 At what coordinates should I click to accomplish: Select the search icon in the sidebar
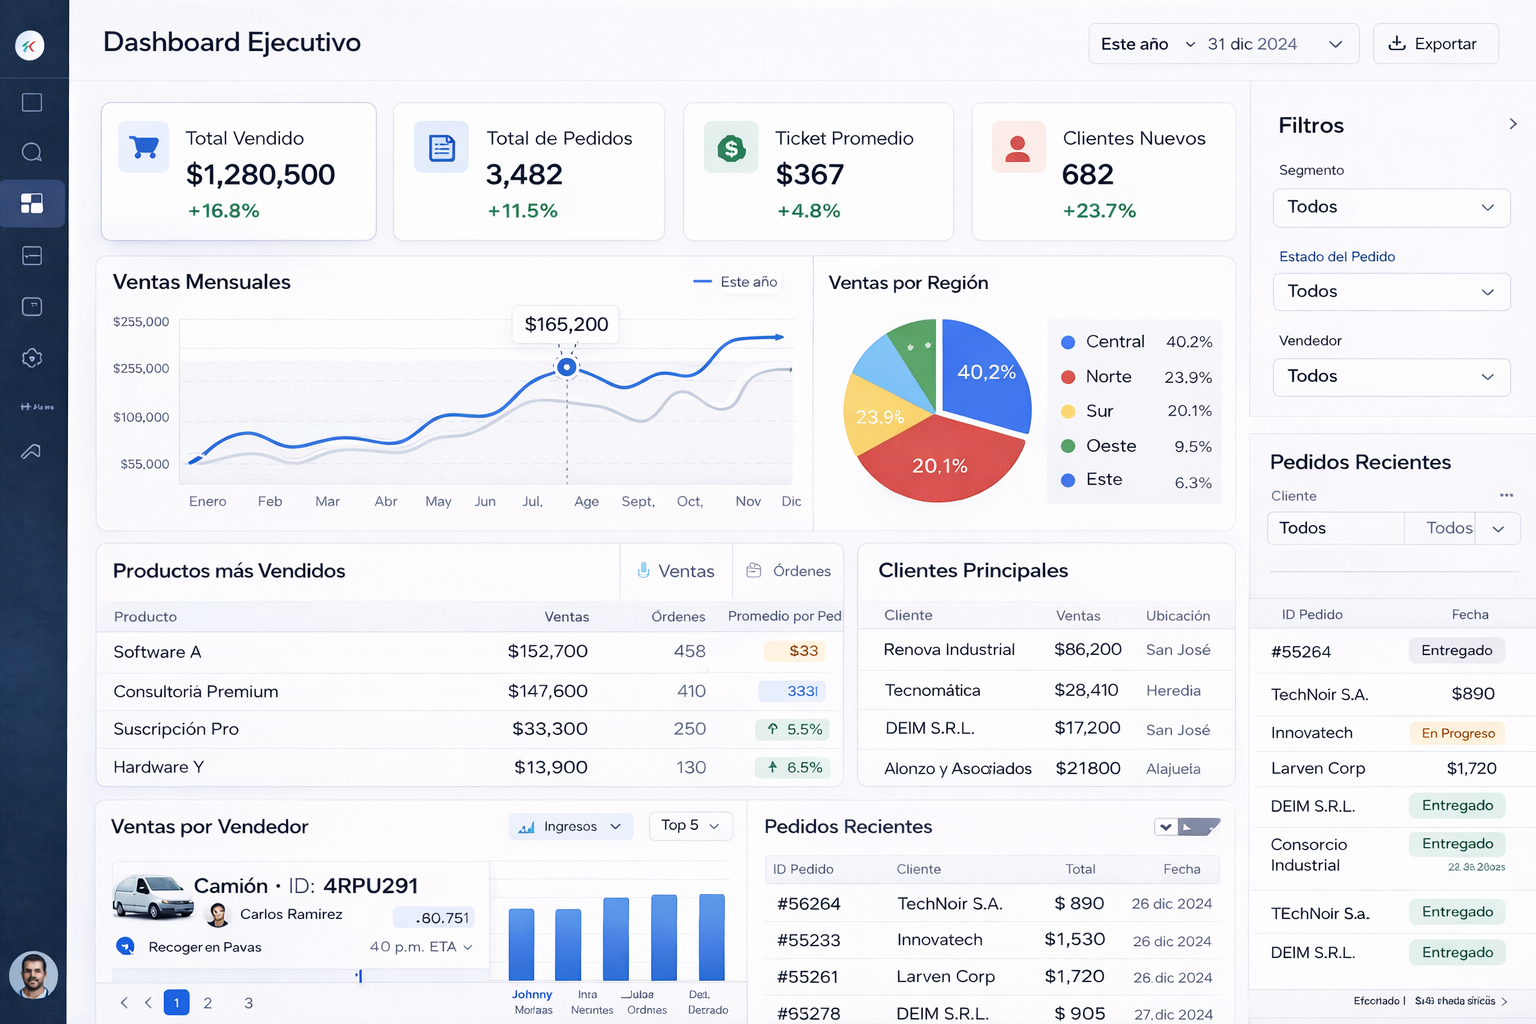pos(31,152)
